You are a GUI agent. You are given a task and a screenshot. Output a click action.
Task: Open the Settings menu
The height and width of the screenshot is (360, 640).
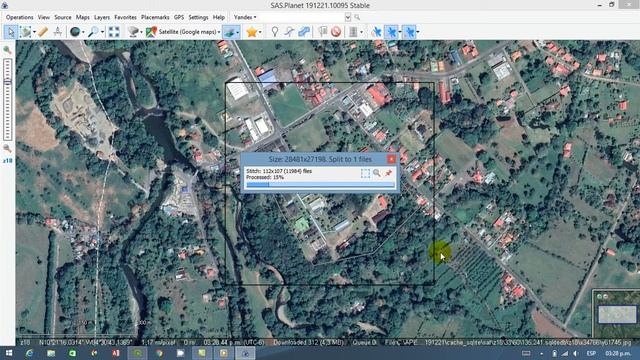198,17
